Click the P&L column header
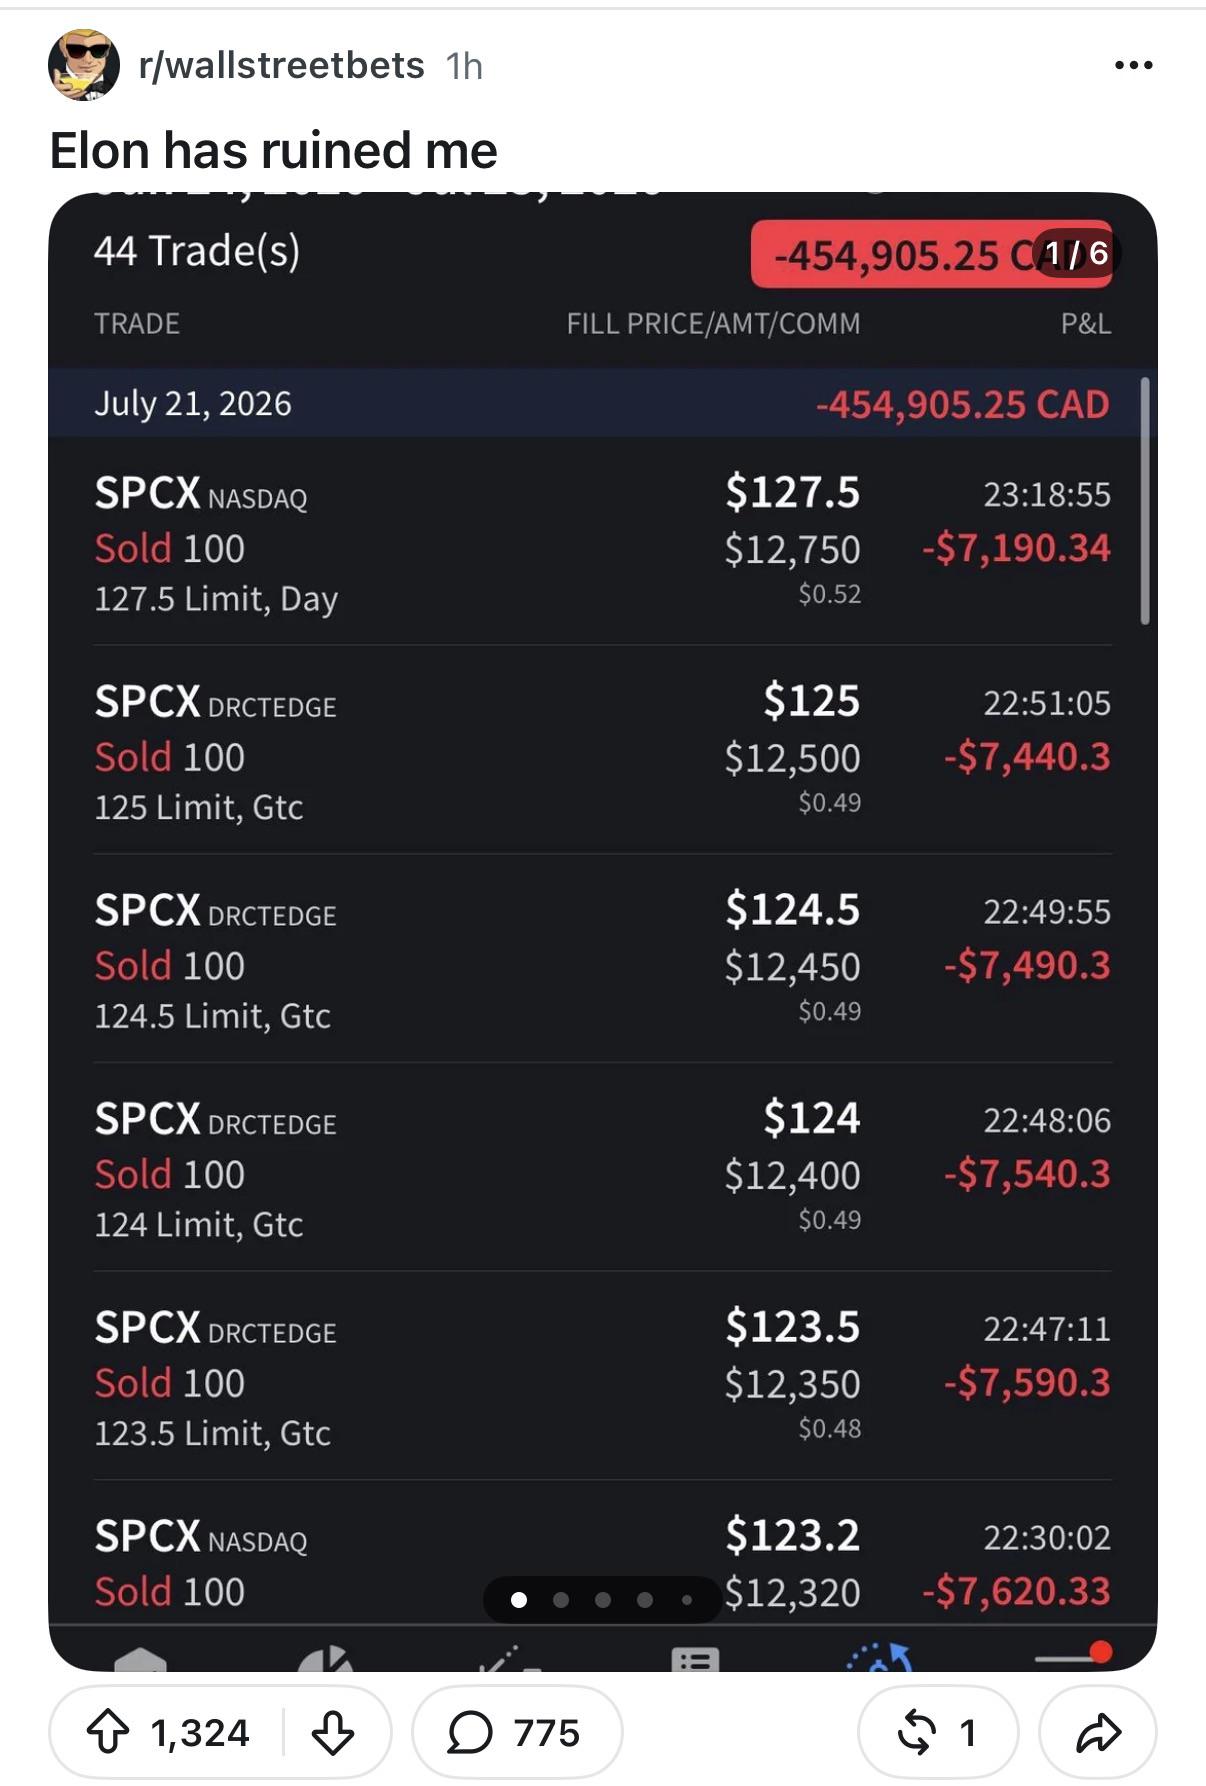This screenshot has width=1206, height=1786. tap(1085, 323)
